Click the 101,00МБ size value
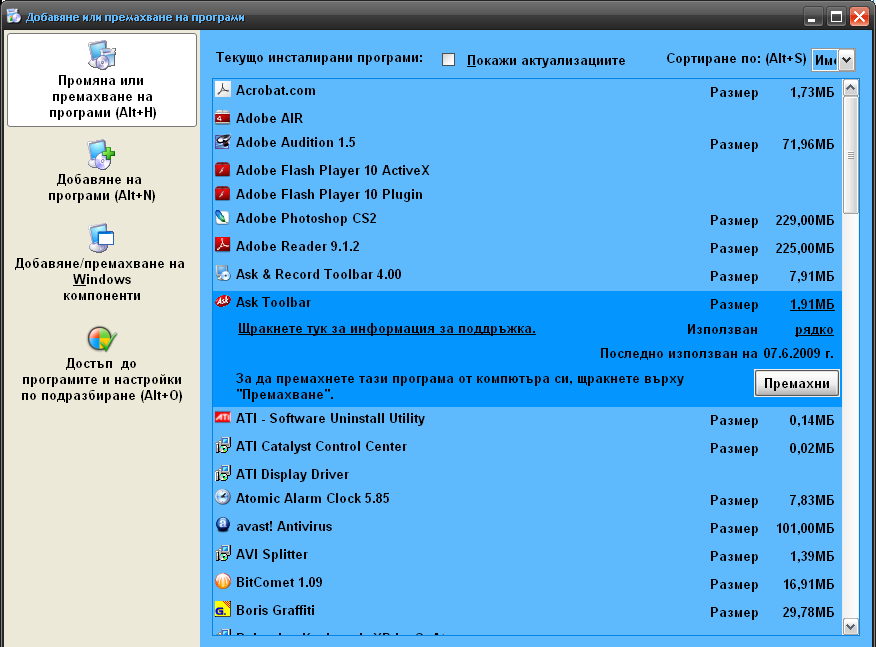 pyautogui.click(x=804, y=529)
